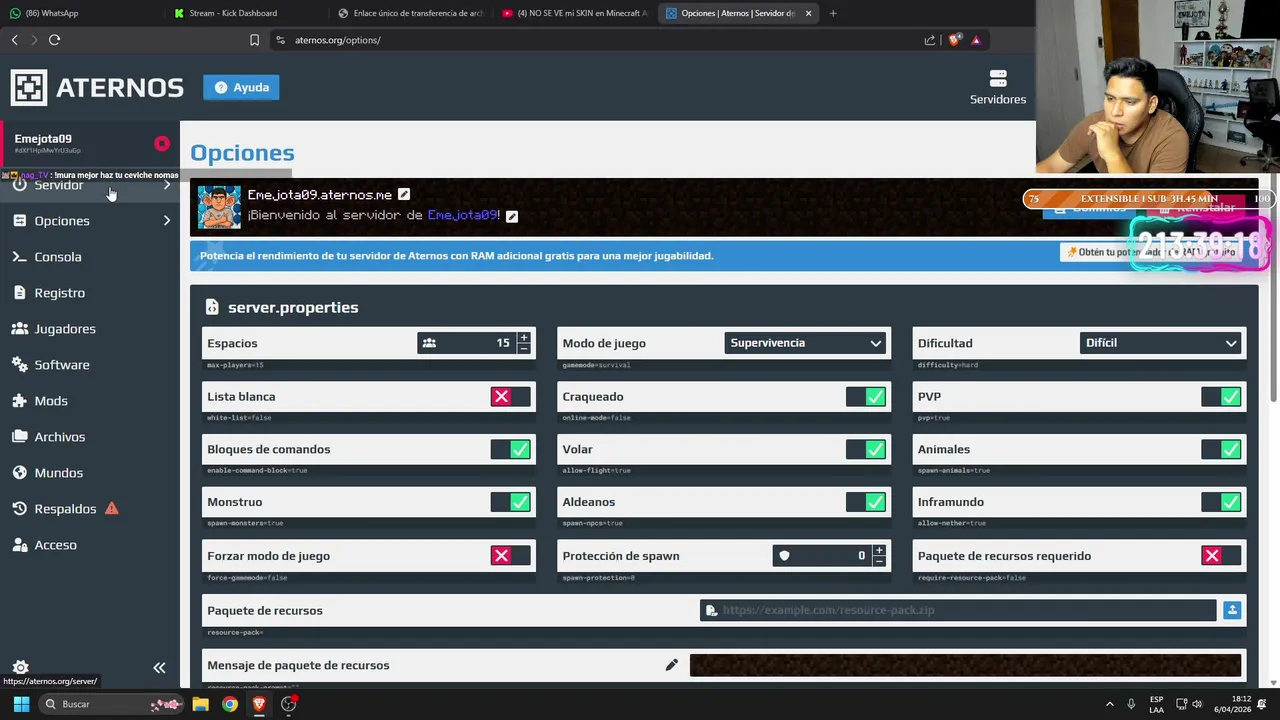This screenshot has height=720, width=1280.
Task: Open Acceso in the sidebar
Action: [x=55, y=545]
